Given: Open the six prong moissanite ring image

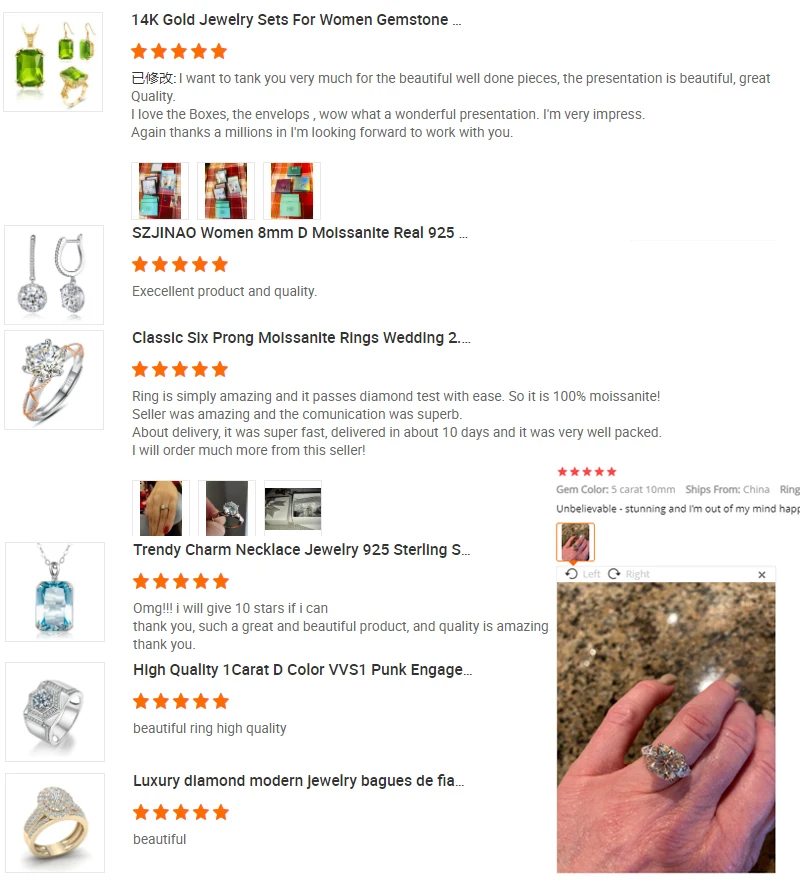Looking at the screenshot, I should [54, 380].
